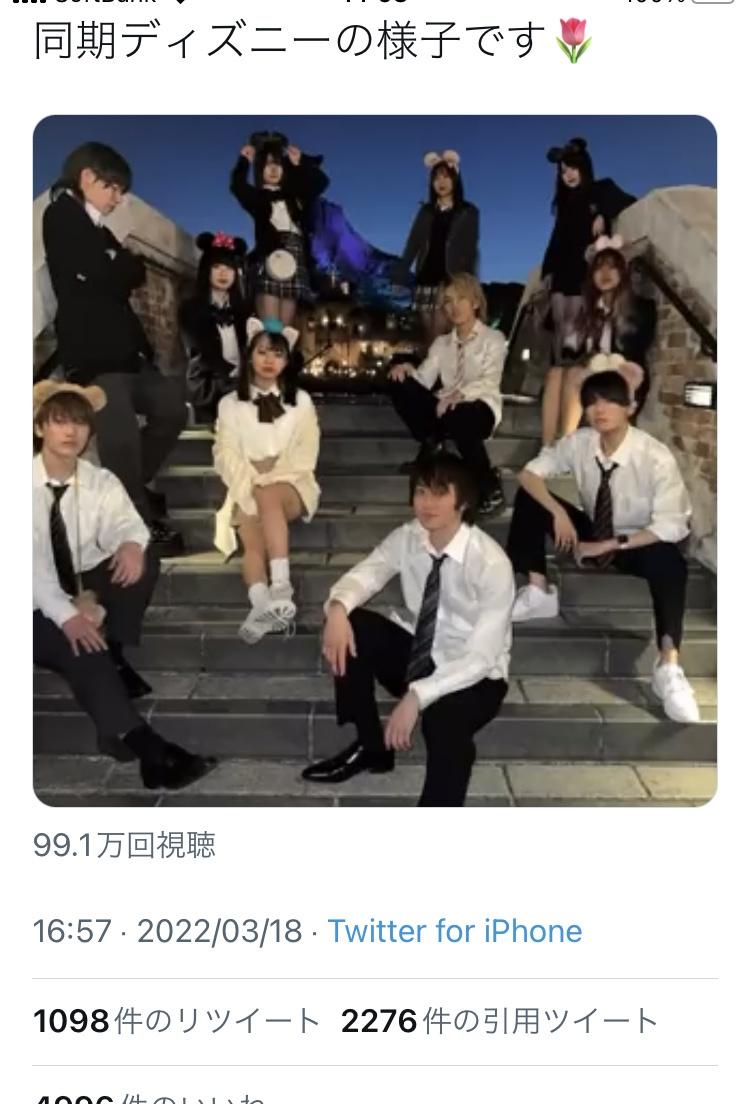Tap the battery icon in status bar
750x1104 pixels.
712,2
